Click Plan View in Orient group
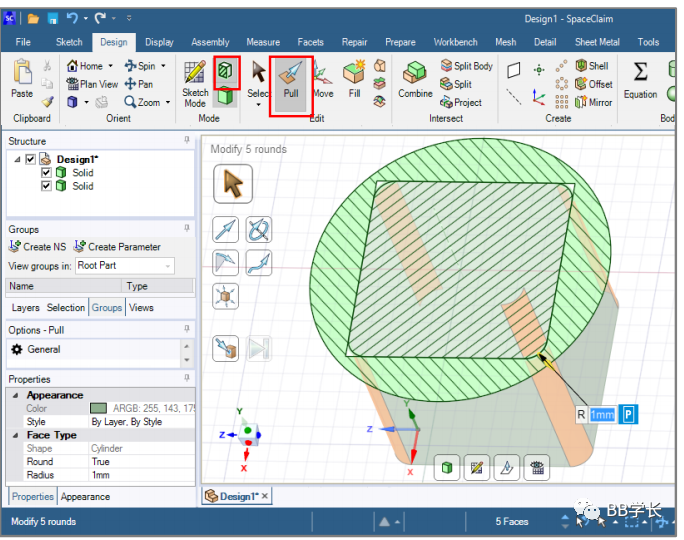This screenshot has height=540, width=684. 92,84
